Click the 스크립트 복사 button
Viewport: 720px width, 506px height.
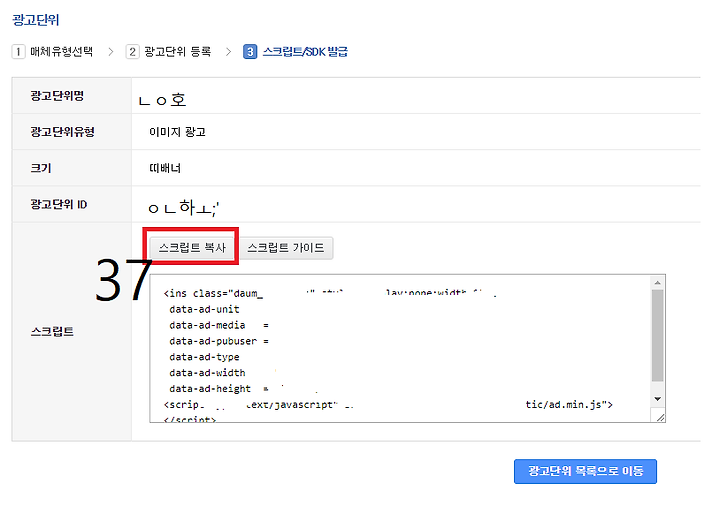coord(192,248)
